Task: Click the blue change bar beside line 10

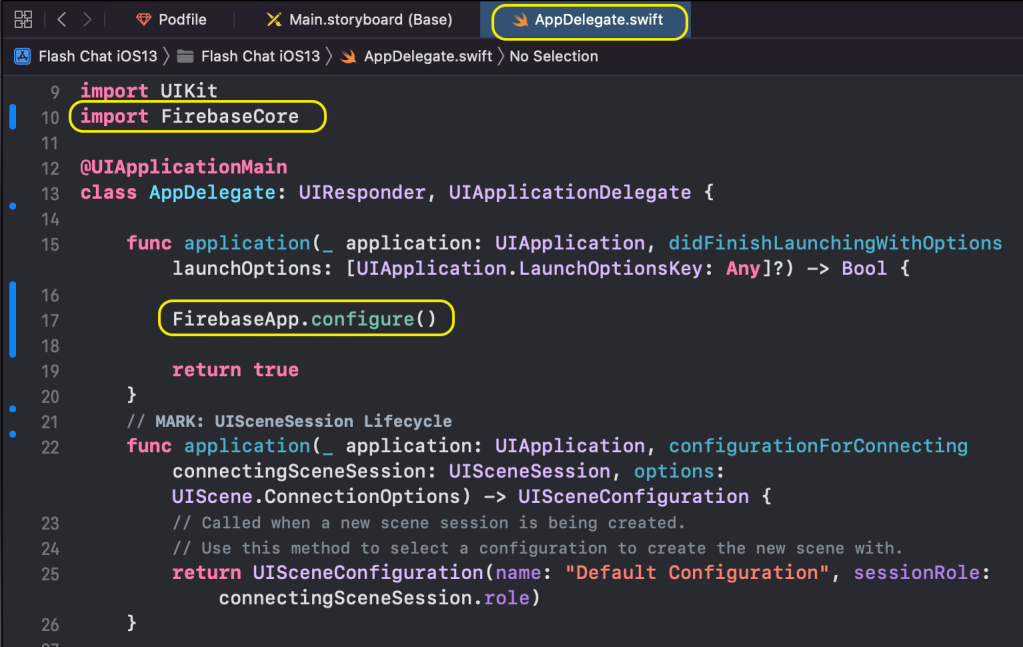Action: click(12, 117)
